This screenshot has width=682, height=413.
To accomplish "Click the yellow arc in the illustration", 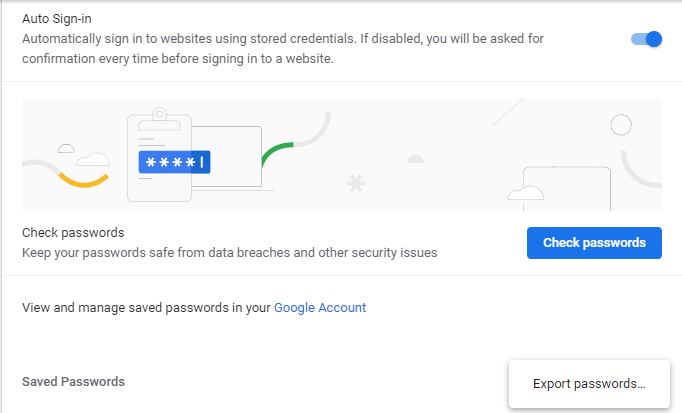I will click(81, 179).
